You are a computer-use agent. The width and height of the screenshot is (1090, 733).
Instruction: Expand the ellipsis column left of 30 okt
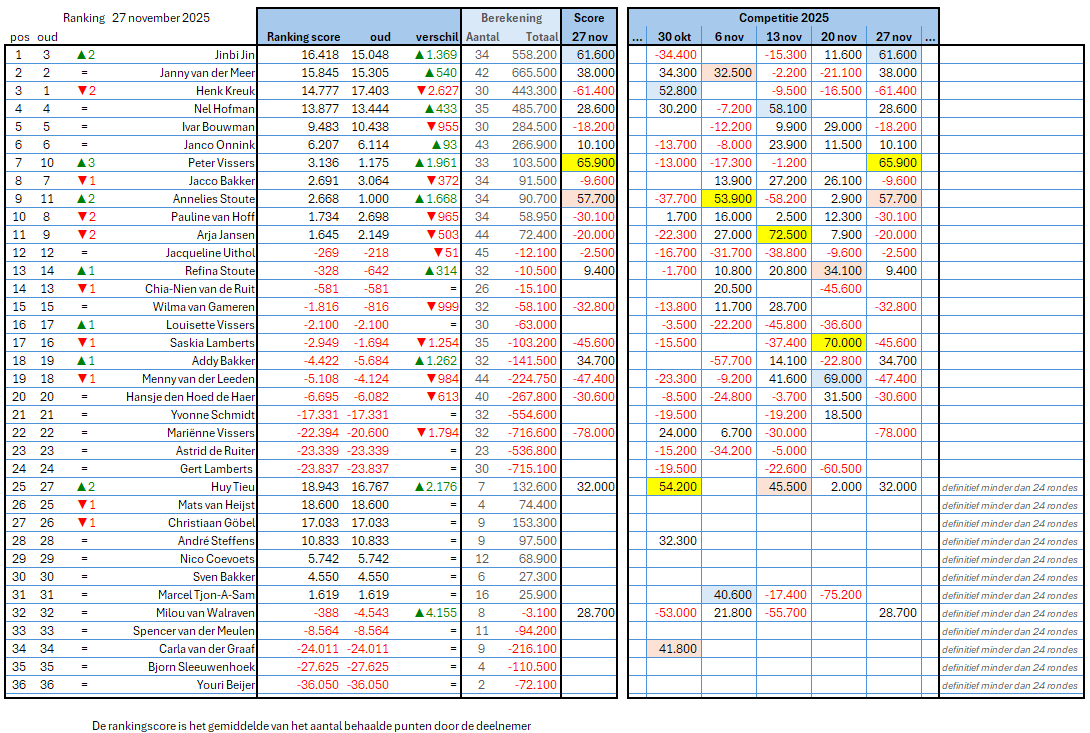pyautogui.click(x=636, y=37)
